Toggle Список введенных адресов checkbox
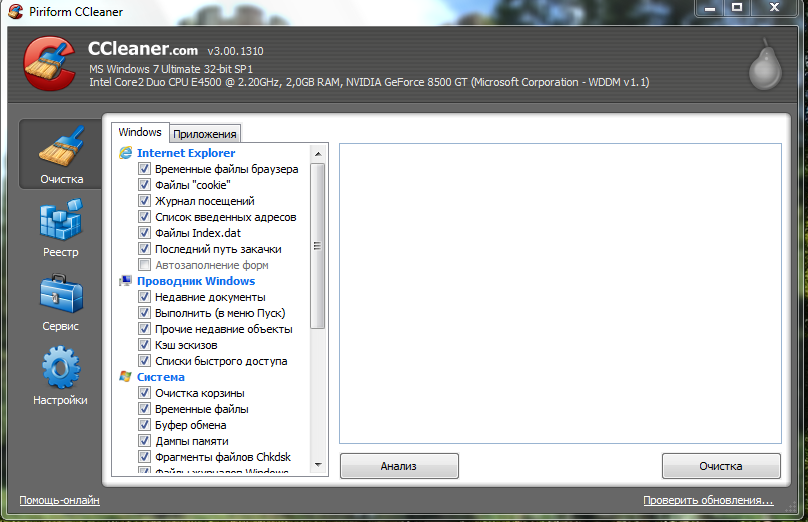The width and height of the screenshot is (808, 522). (145, 216)
